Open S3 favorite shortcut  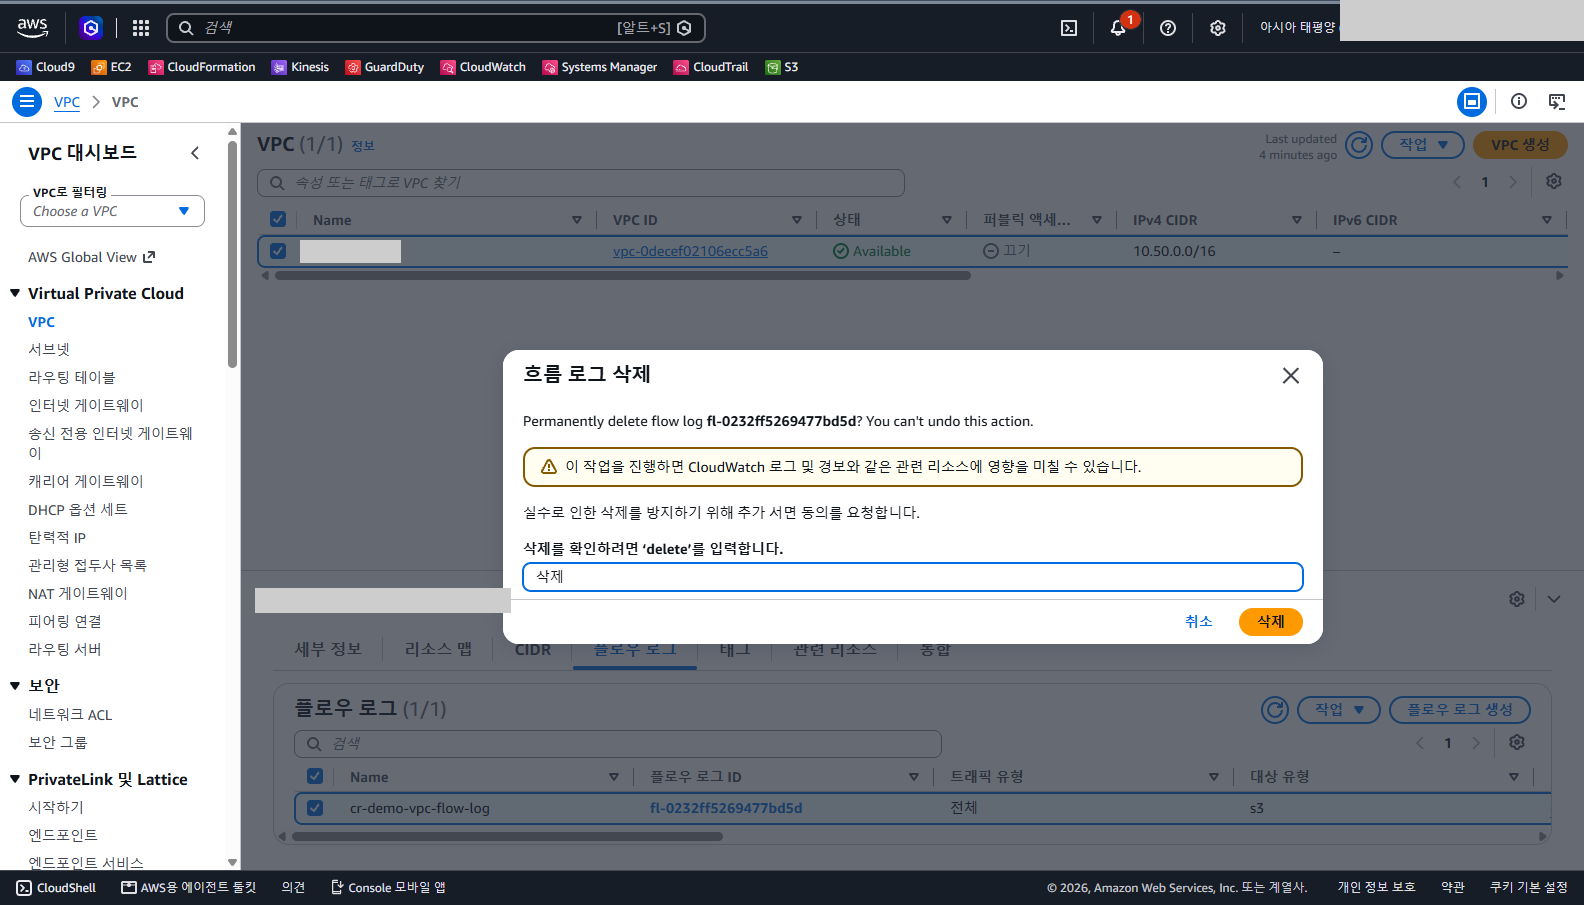[782, 67]
